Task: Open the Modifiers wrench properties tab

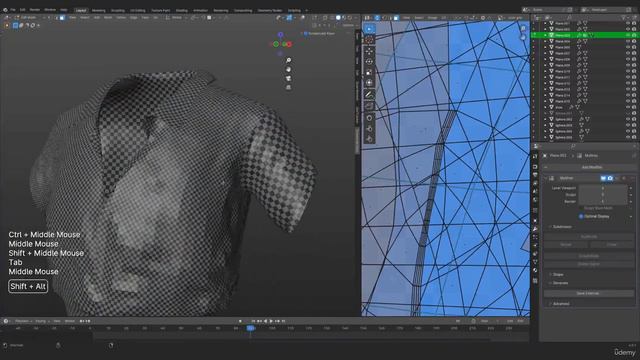Action: [535, 229]
